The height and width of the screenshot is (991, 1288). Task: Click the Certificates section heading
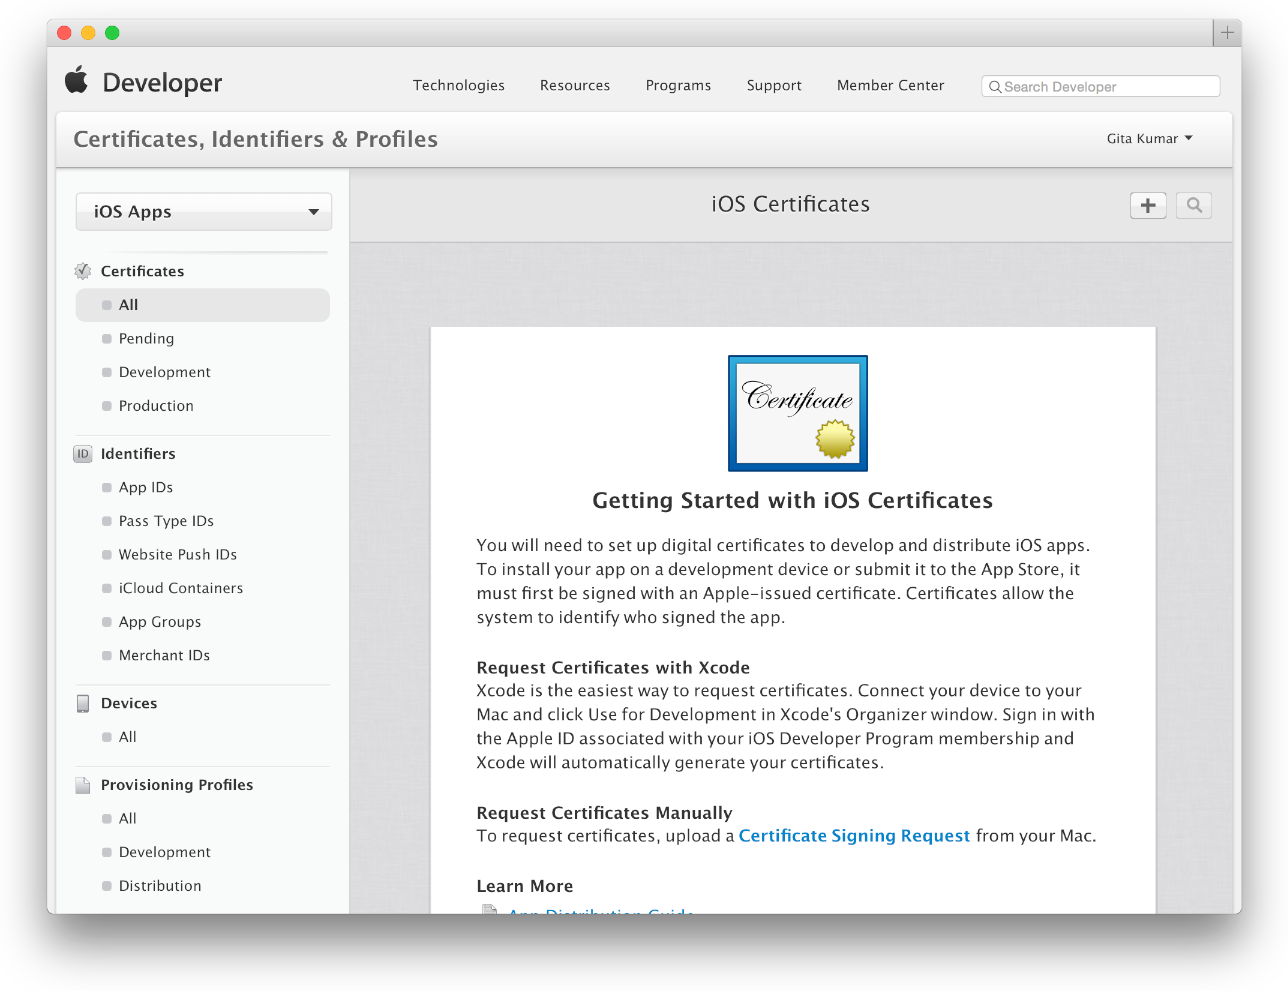tap(142, 271)
